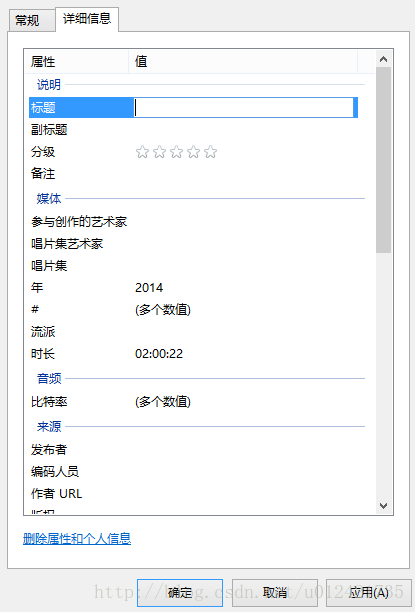Select the 比特率 property label
The image size is (415, 612).
coord(49,402)
